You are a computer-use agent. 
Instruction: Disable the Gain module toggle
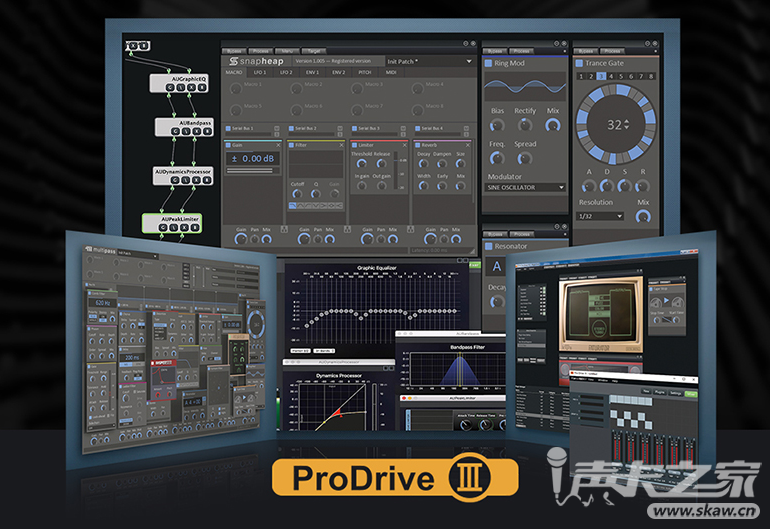coord(228,145)
